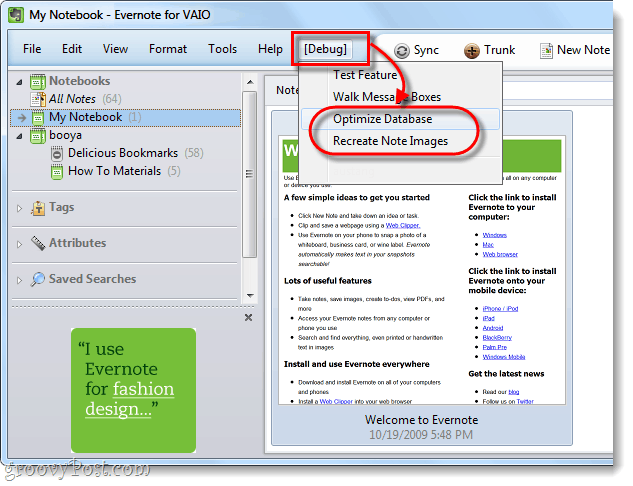Click the Notebooks root icon
Image resolution: width=633 pixels, height=486 pixels.
(38, 81)
